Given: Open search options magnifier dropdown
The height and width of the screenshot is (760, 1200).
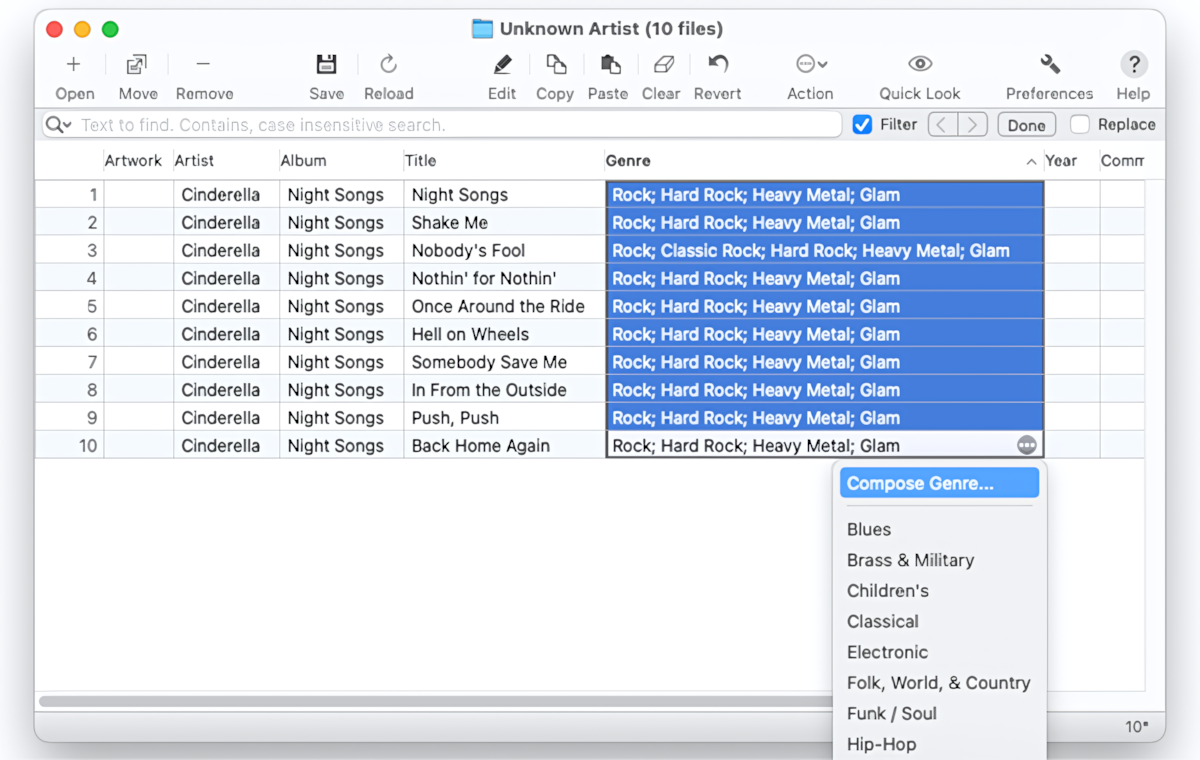Looking at the screenshot, I should tap(59, 125).
